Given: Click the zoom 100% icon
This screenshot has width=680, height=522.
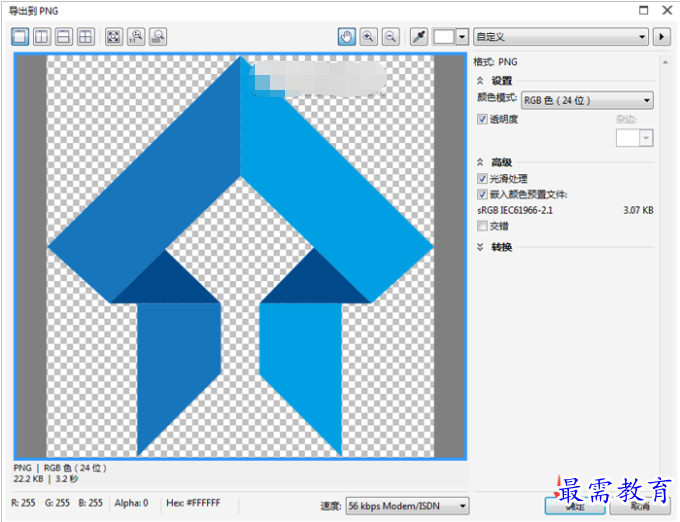Looking at the screenshot, I should [158, 36].
